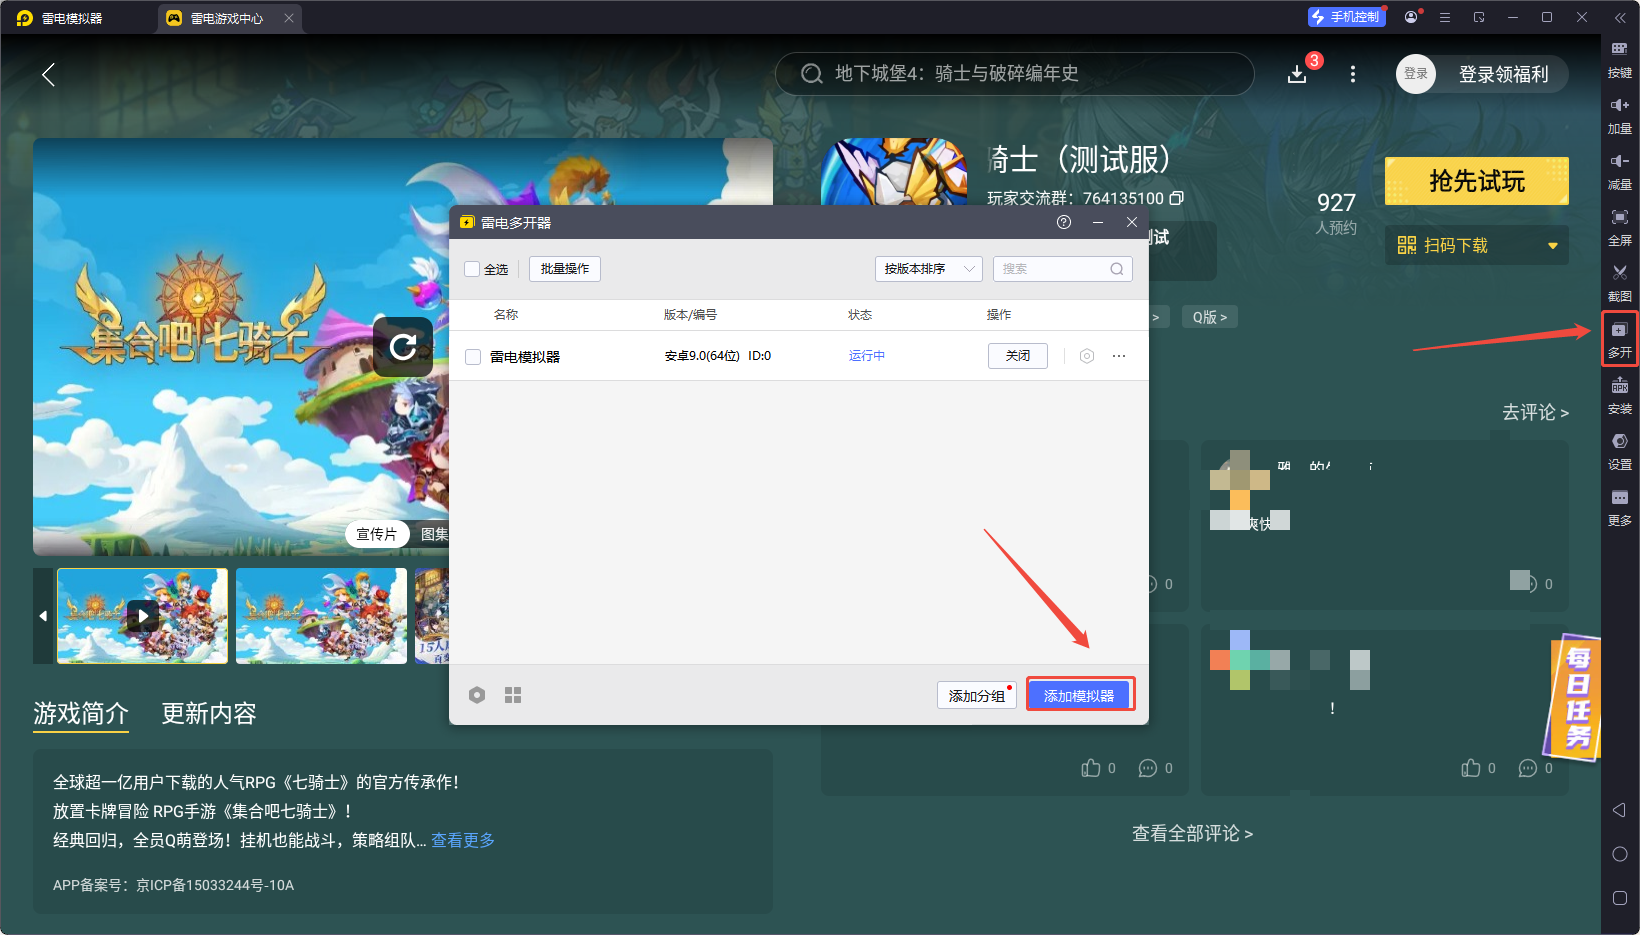Open the download manager with badge 3
The image size is (1640, 935).
point(1297,73)
